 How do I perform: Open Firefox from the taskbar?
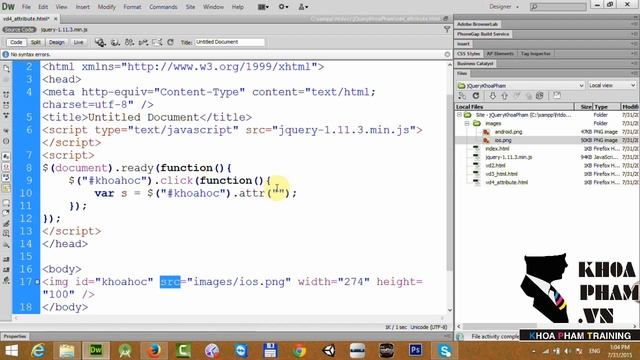click(x=153, y=351)
